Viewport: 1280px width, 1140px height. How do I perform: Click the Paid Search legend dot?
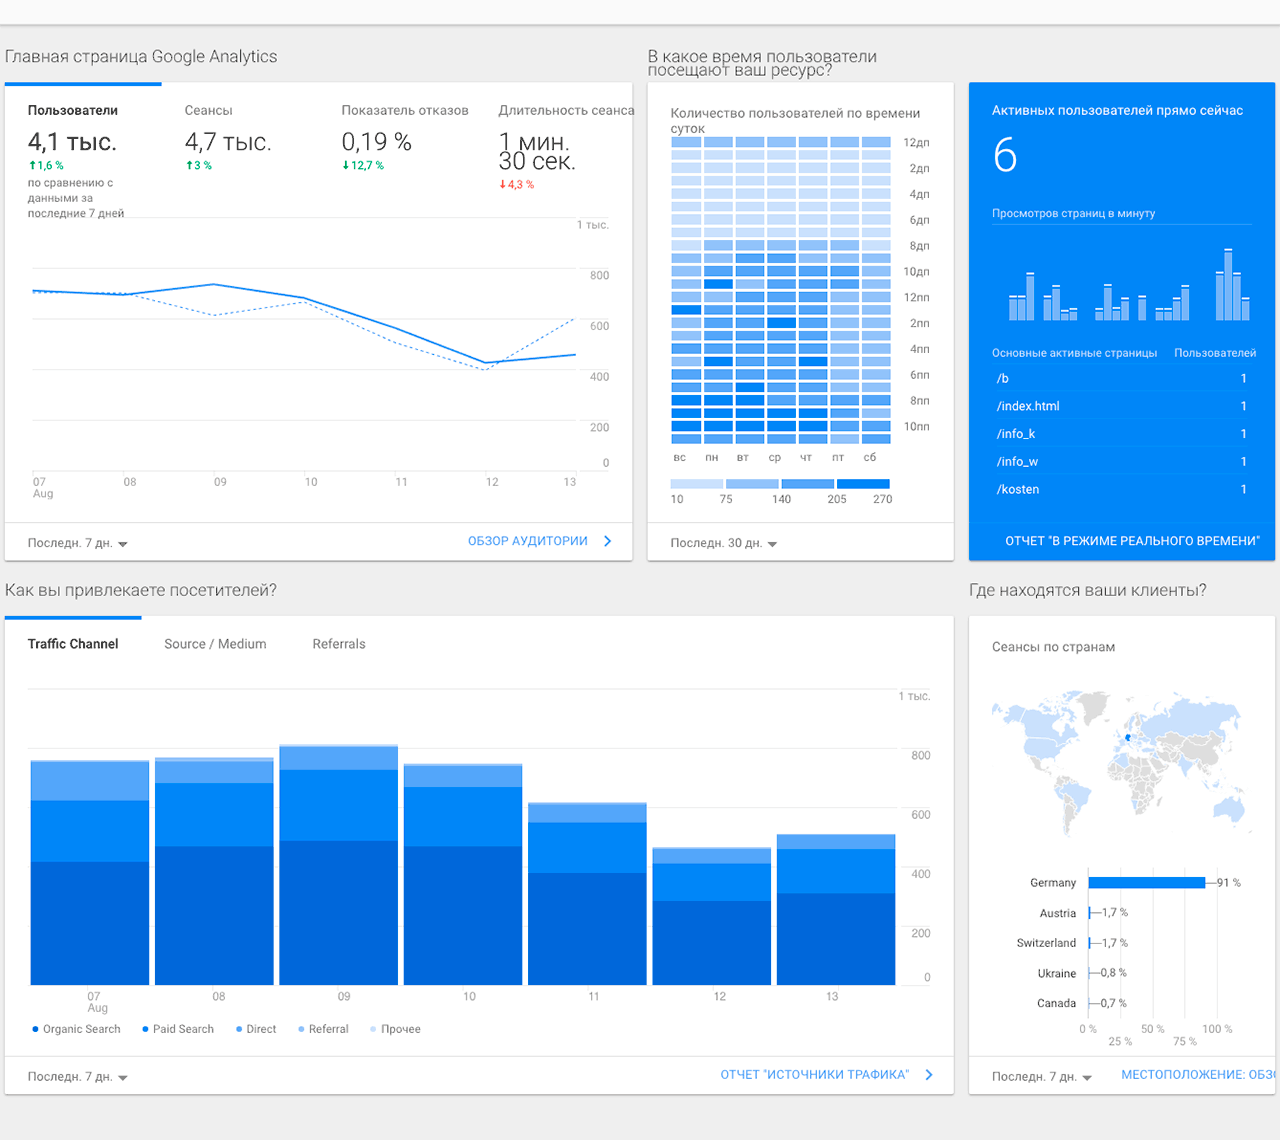coord(145,1029)
